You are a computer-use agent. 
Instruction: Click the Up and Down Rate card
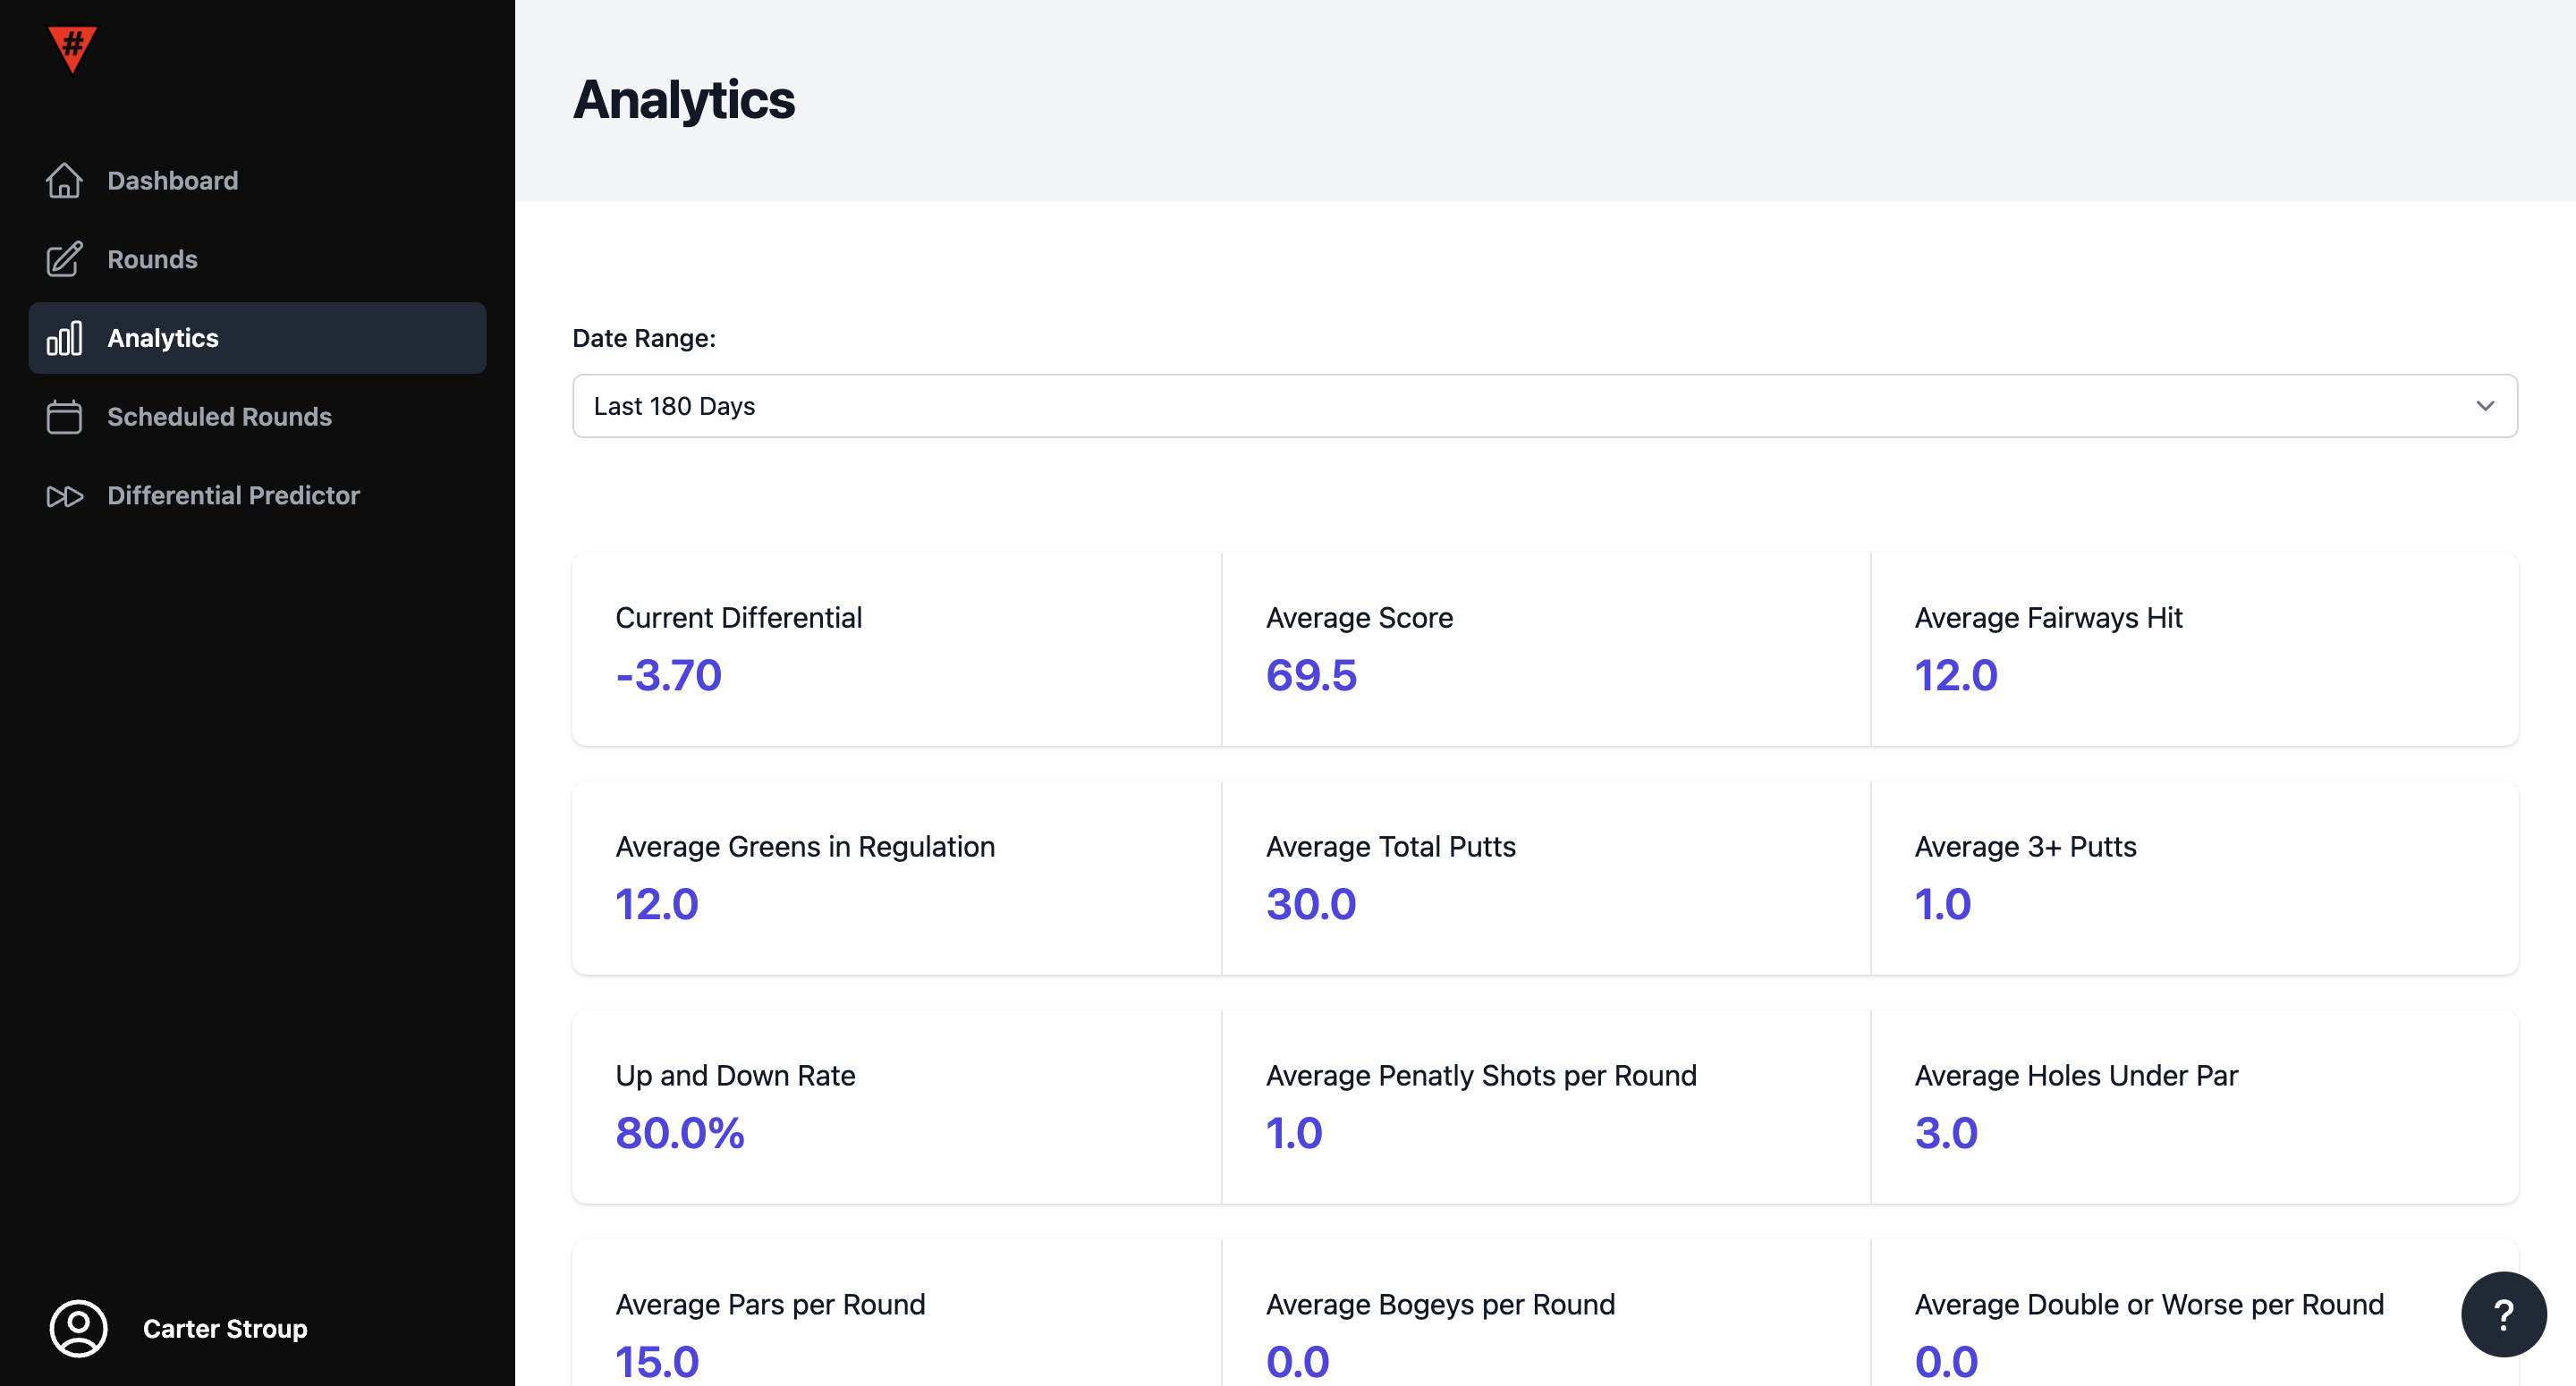click(896, 1106)
